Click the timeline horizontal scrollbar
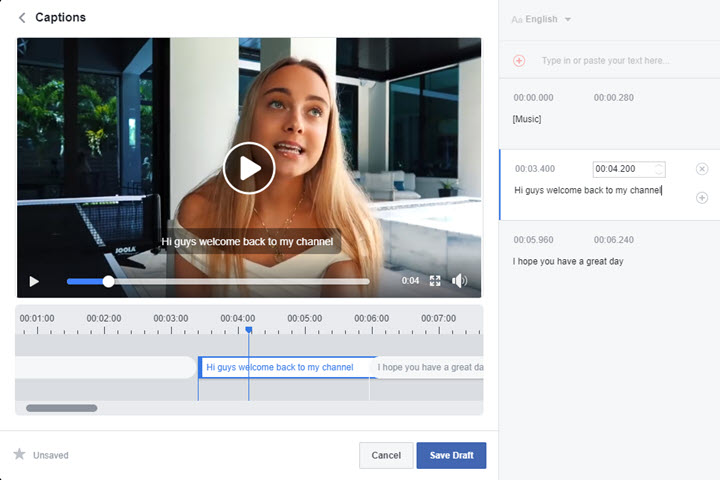This screenshot has width=720, height=480. point(62,408)
